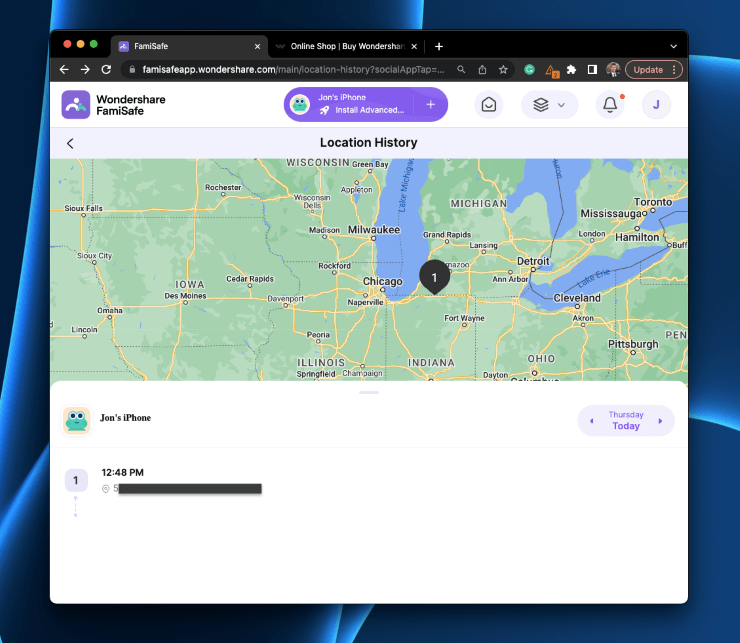Click Toronto label on the map
Image resolution: width=740 pixels, height=643 pixels.
pos(653,202)
